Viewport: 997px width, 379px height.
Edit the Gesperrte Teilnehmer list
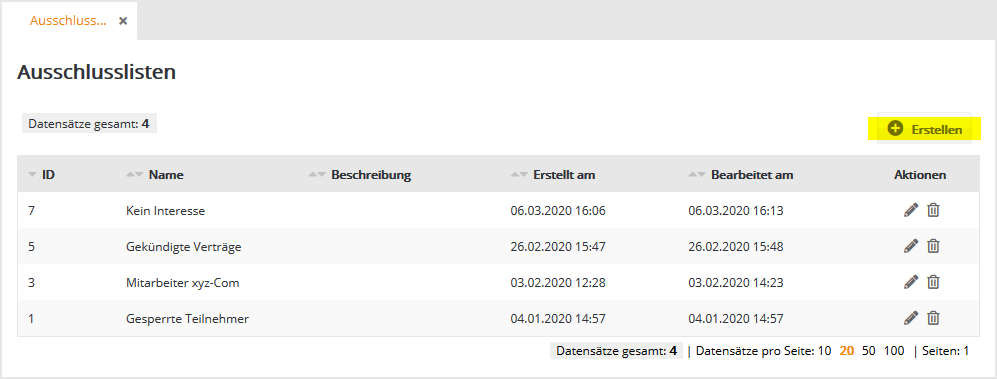pos(911,318)
